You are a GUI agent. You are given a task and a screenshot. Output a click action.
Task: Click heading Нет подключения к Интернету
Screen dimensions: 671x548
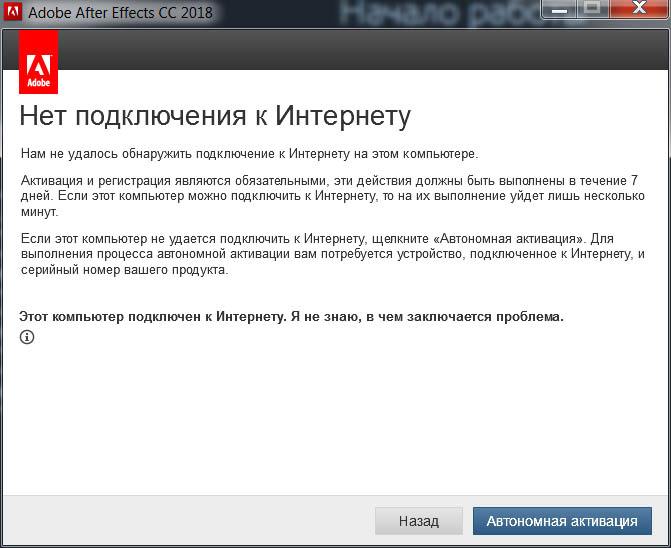(x=215, y=116)
